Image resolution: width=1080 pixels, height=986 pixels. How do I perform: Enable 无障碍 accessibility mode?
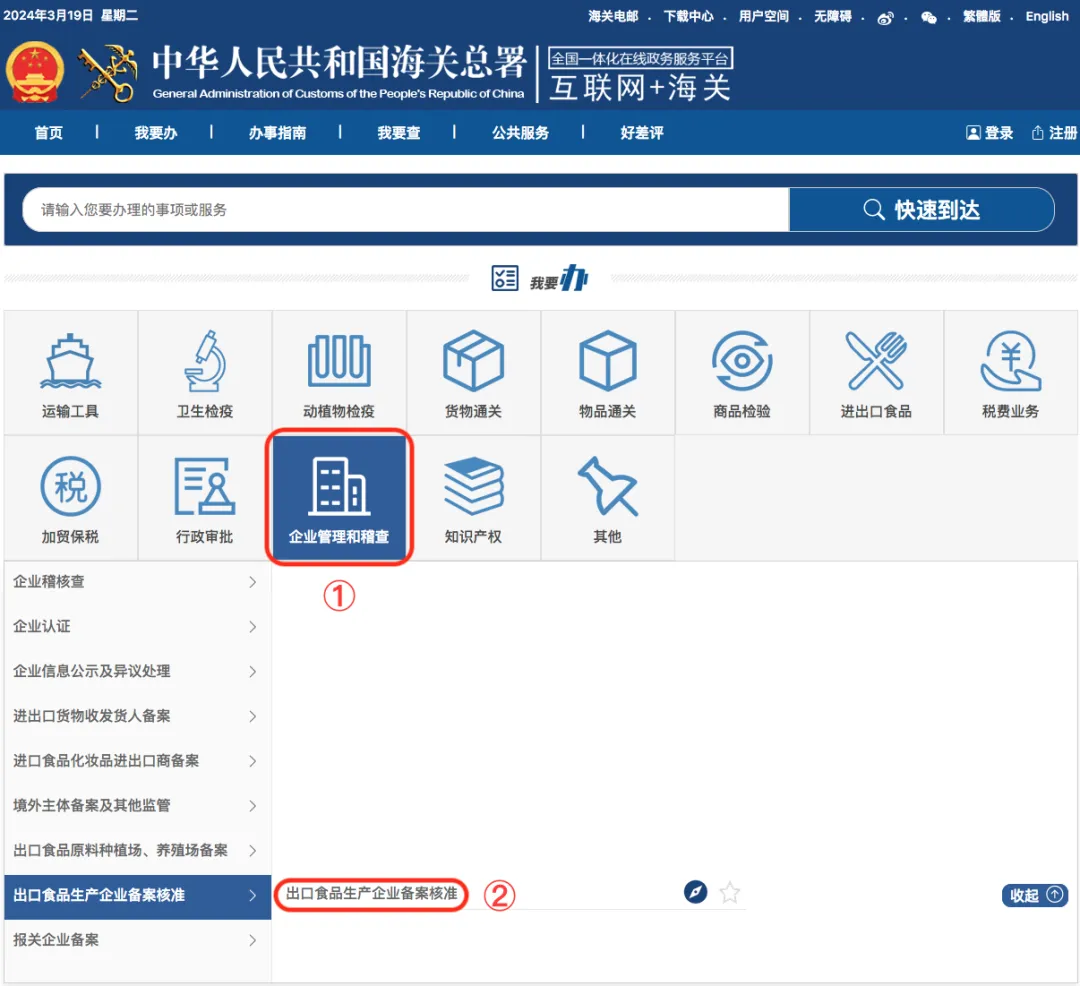coord(833,16)
